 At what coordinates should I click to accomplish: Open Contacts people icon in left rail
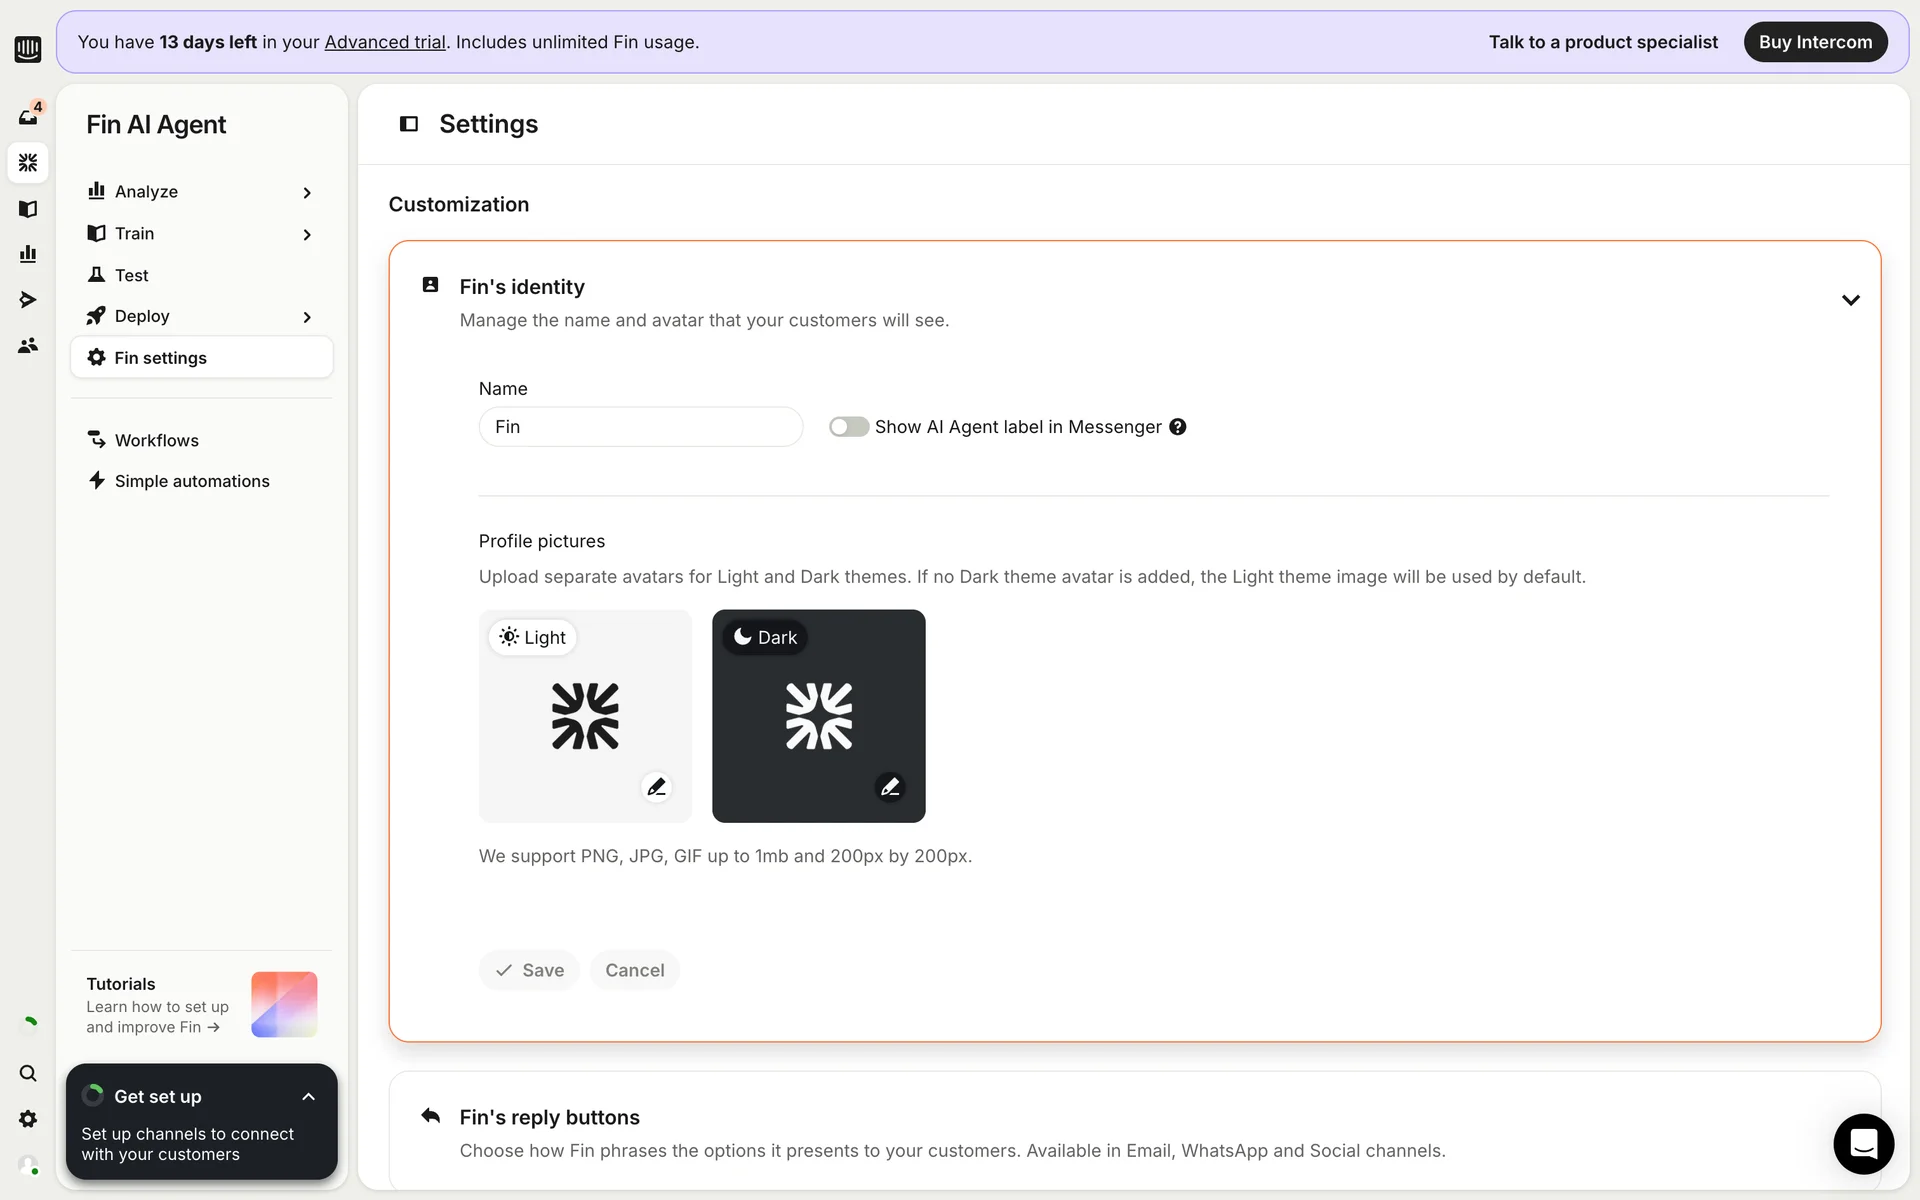pyautogui.click(x=28, y=346)
